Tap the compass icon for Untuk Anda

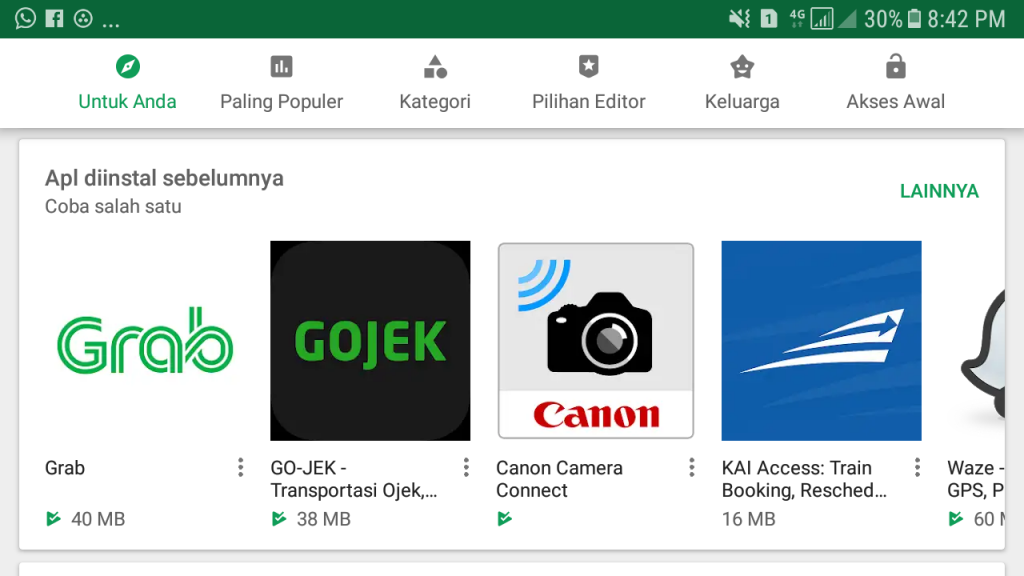(127, 67)
